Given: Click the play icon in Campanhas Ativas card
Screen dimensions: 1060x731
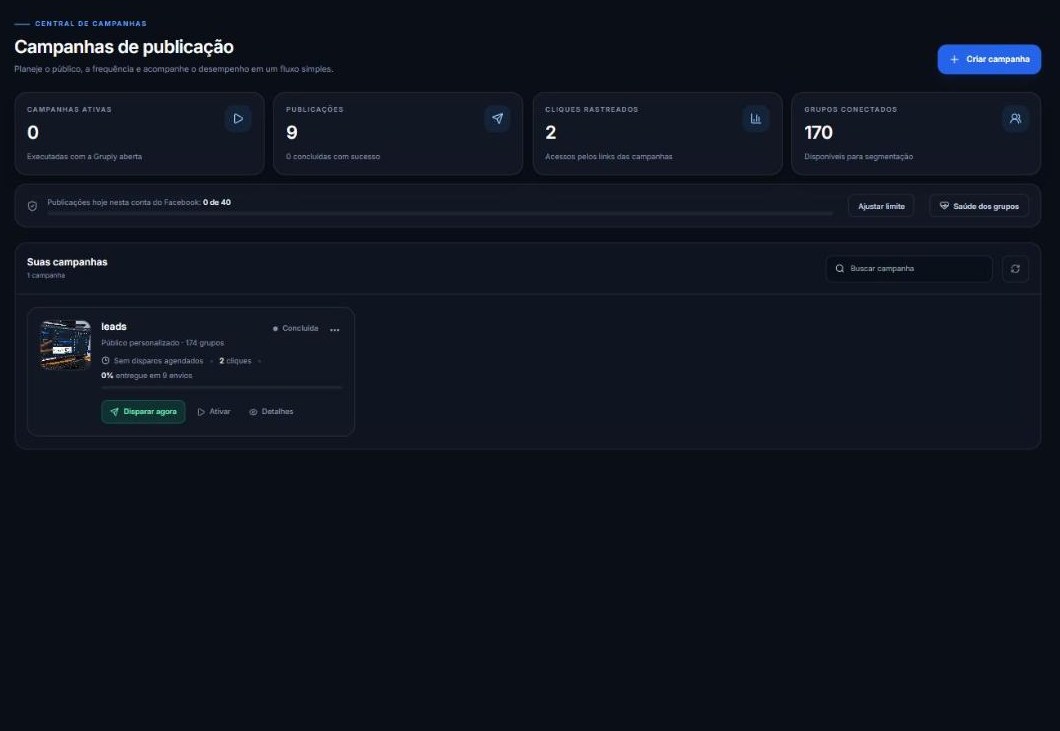Looking at the screenshot, I should (x=238, y=119).
